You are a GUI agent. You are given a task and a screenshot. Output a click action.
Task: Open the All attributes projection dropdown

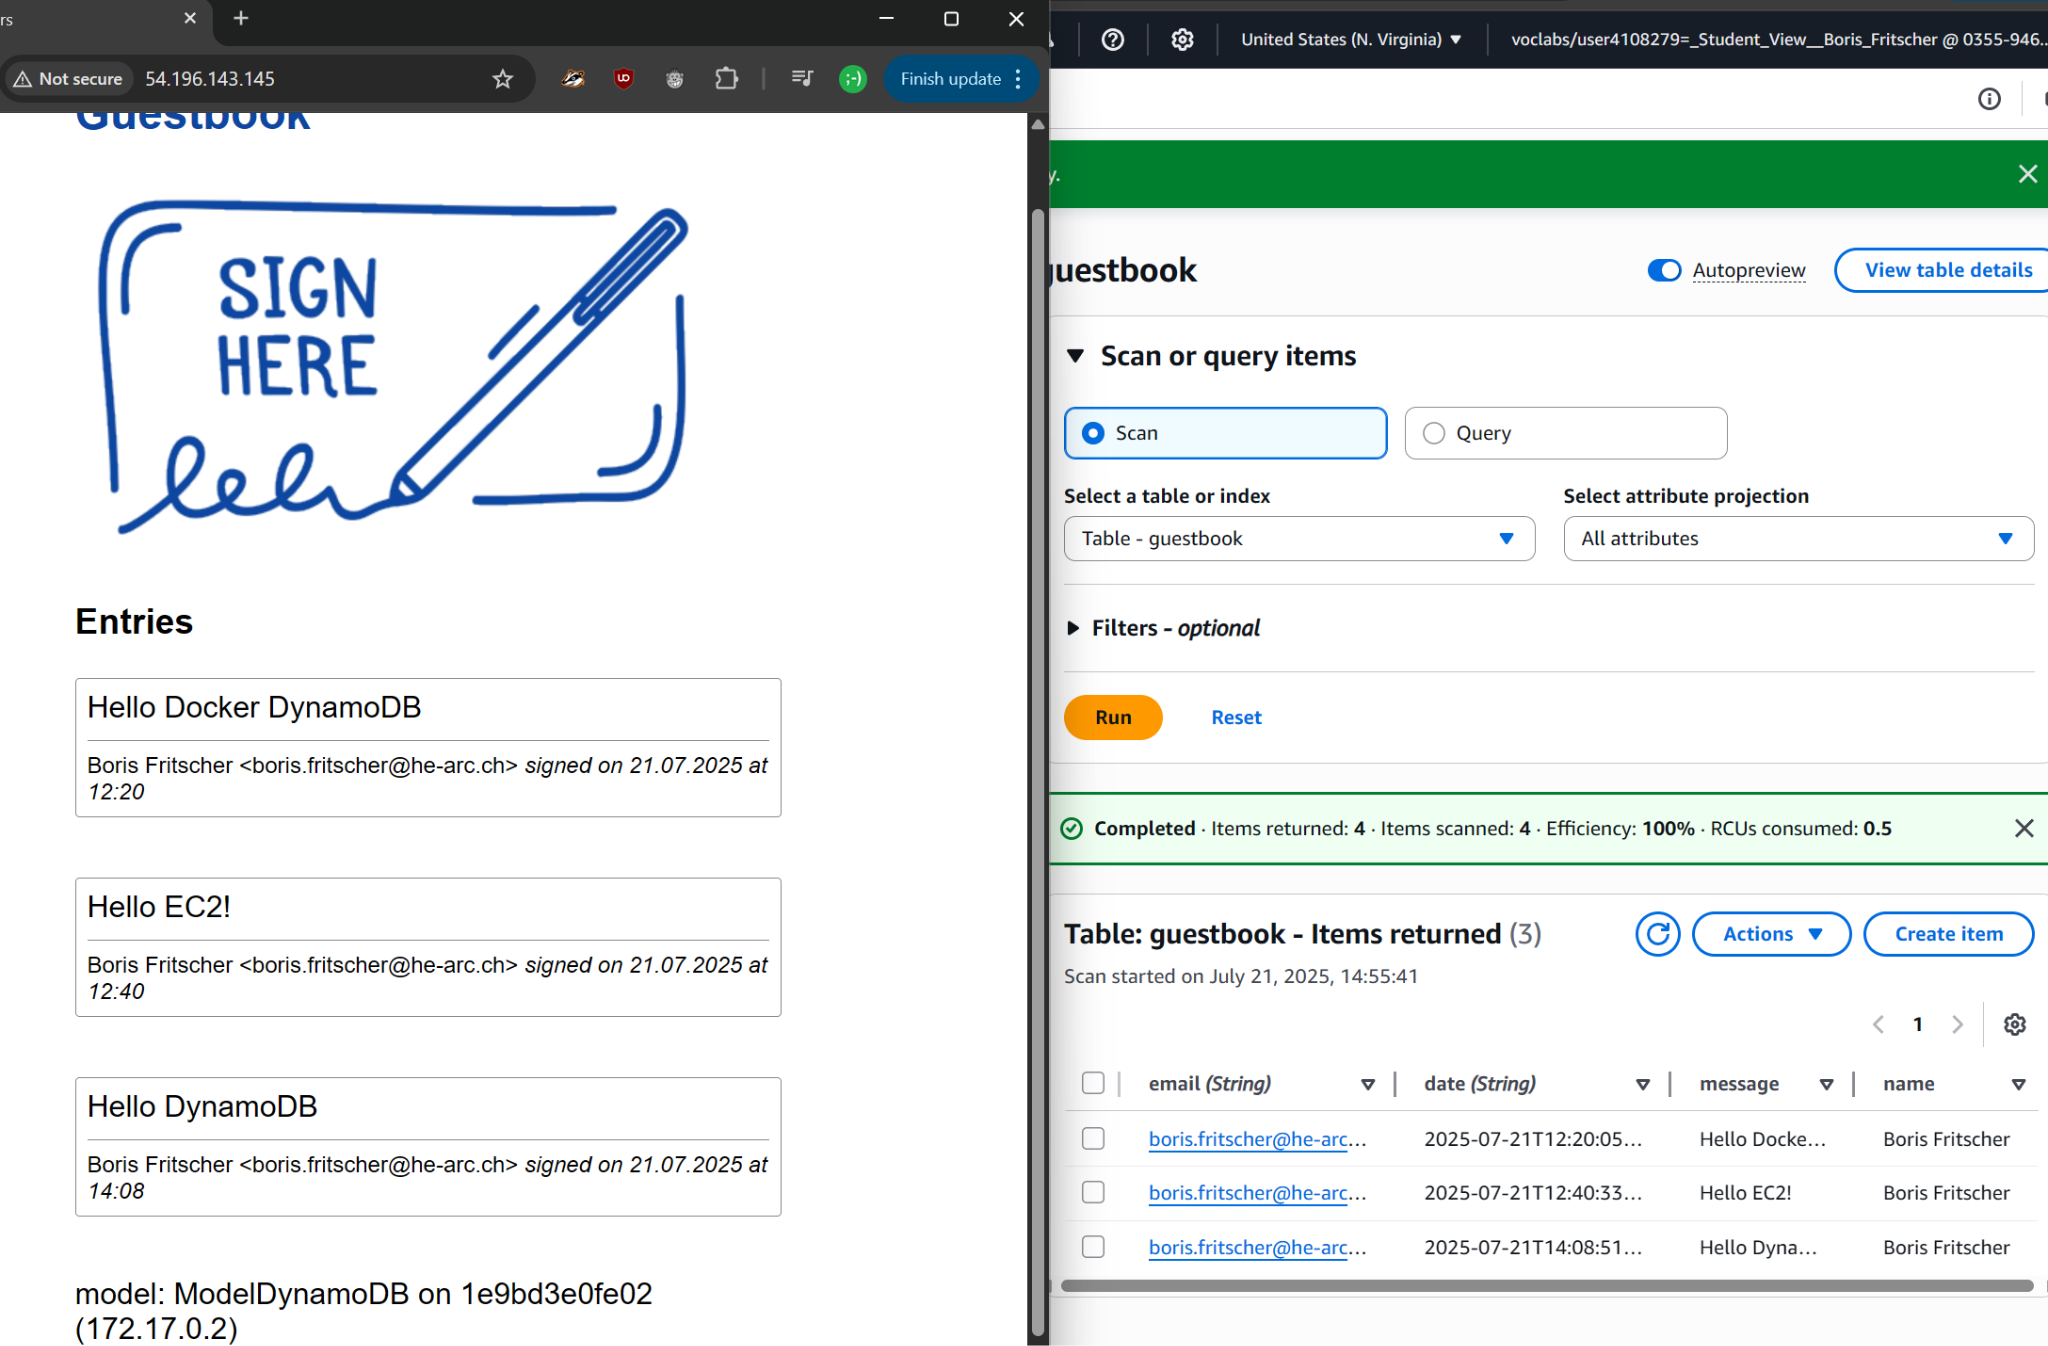pos(1797,539)
